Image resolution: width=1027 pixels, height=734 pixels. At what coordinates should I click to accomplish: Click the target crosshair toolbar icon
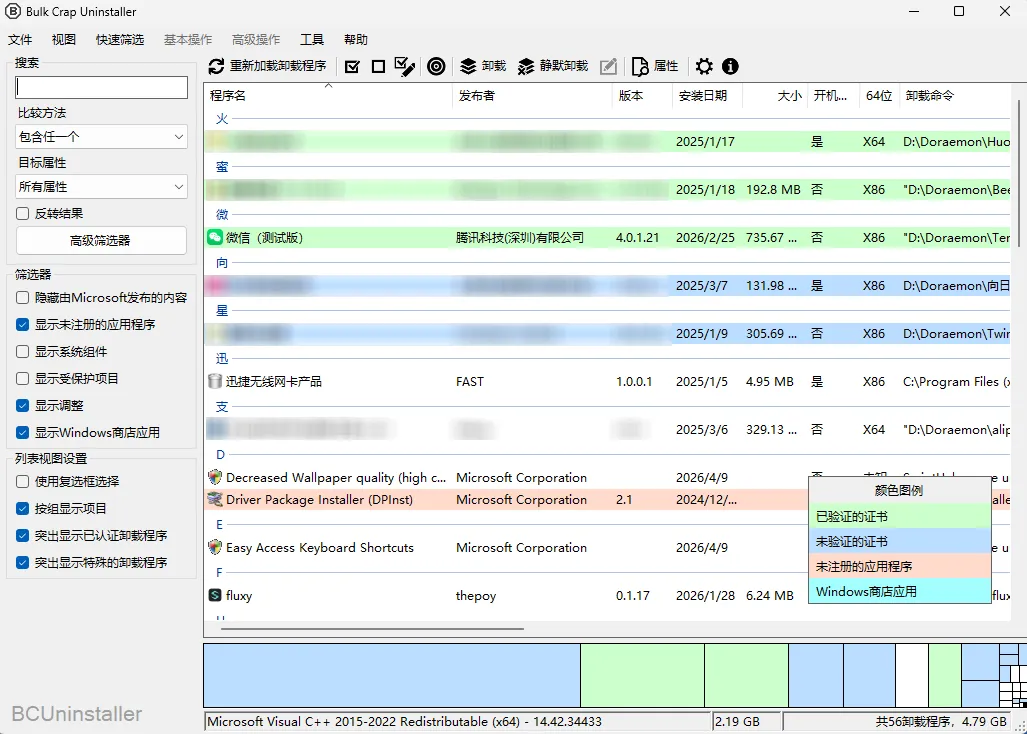436,66
